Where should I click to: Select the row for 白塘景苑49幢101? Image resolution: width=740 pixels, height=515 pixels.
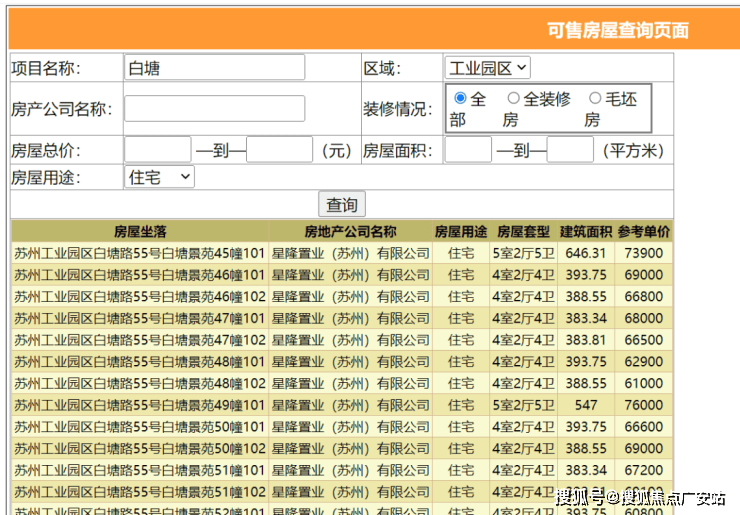tap(140, 405)
